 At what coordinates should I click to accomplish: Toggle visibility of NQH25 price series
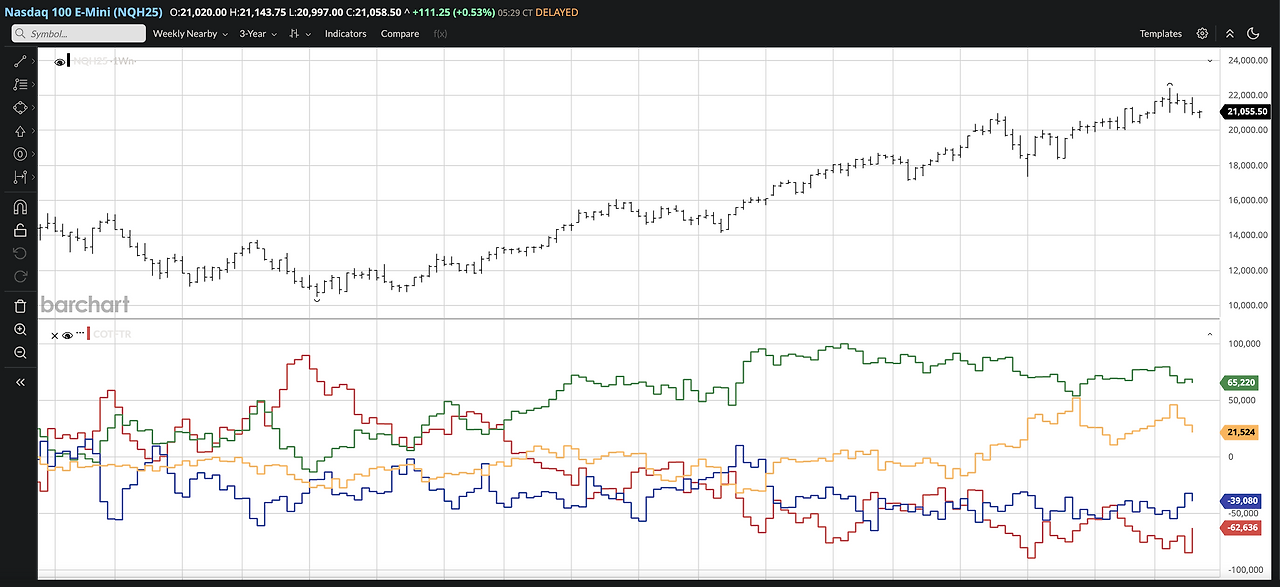tap(59, 62)
